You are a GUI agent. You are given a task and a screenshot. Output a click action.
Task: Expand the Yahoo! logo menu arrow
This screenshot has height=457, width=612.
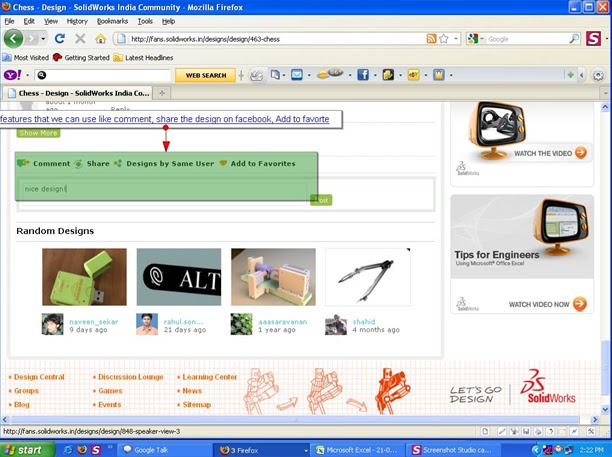pos(27,75)
